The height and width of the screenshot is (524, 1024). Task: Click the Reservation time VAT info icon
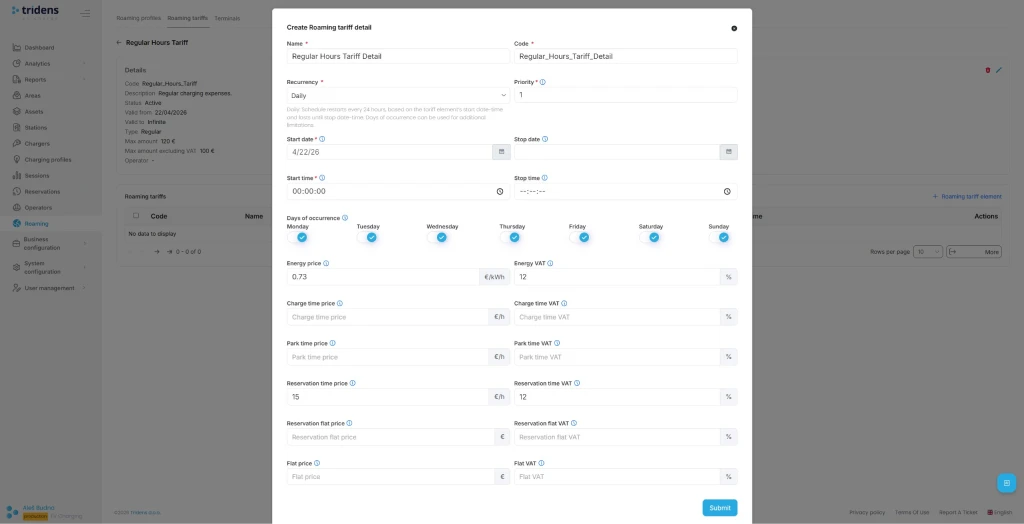click(577, 383)
